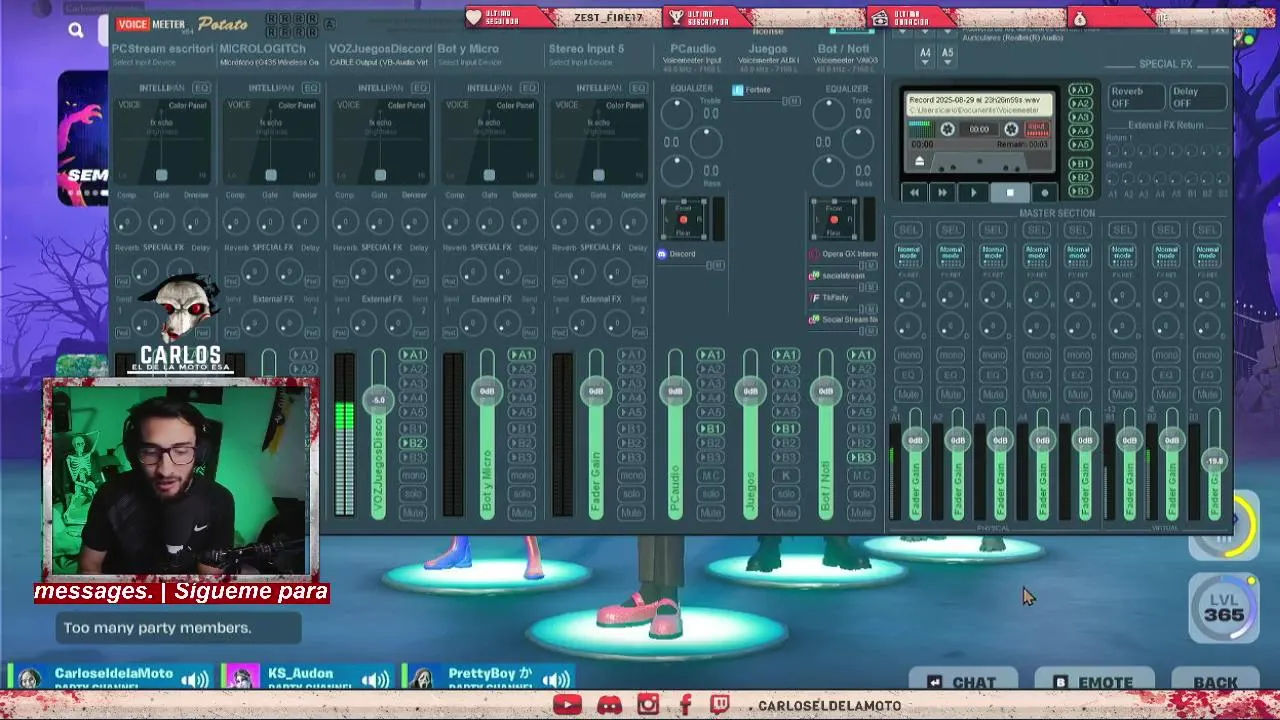Viewport: 1280px width, 720px height.
Task: Click the cassette recording file name display
Action: pyautogui.click(x=978, y=105)
